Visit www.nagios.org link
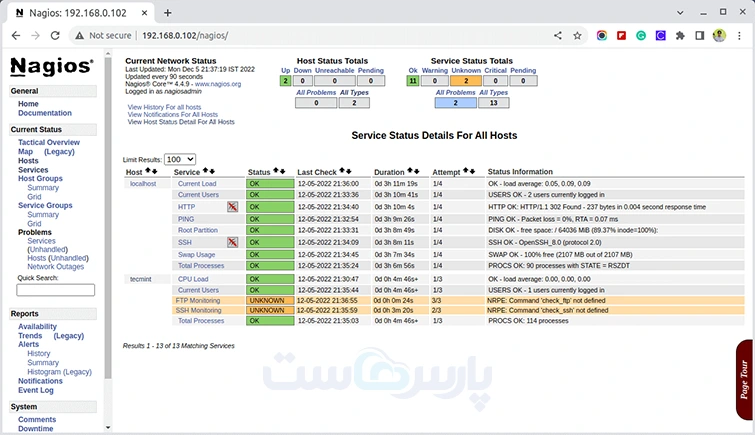 tap(218, 84)
